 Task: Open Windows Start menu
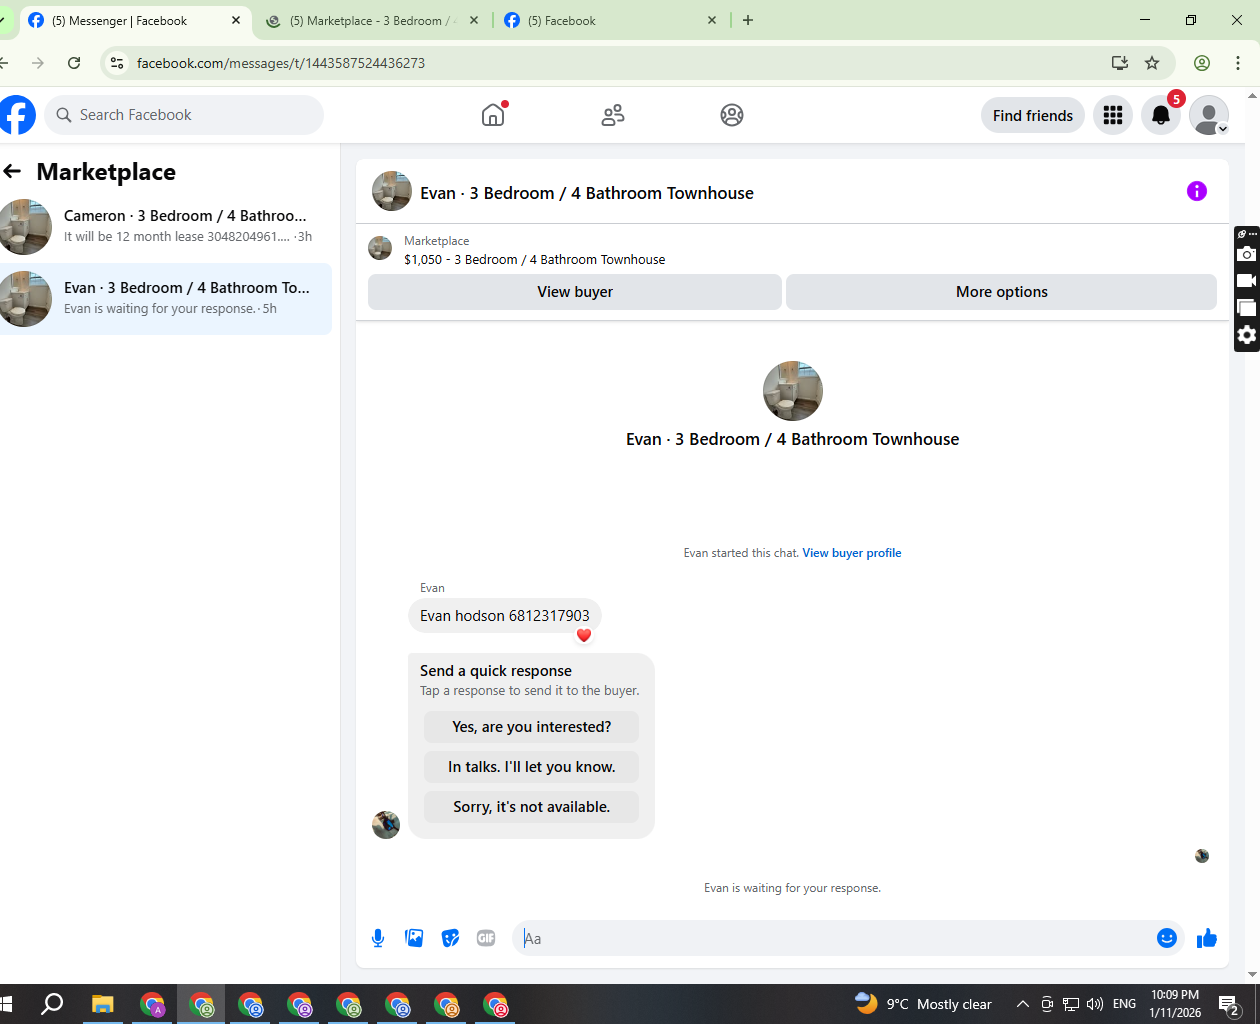[x=6, y=1003]
